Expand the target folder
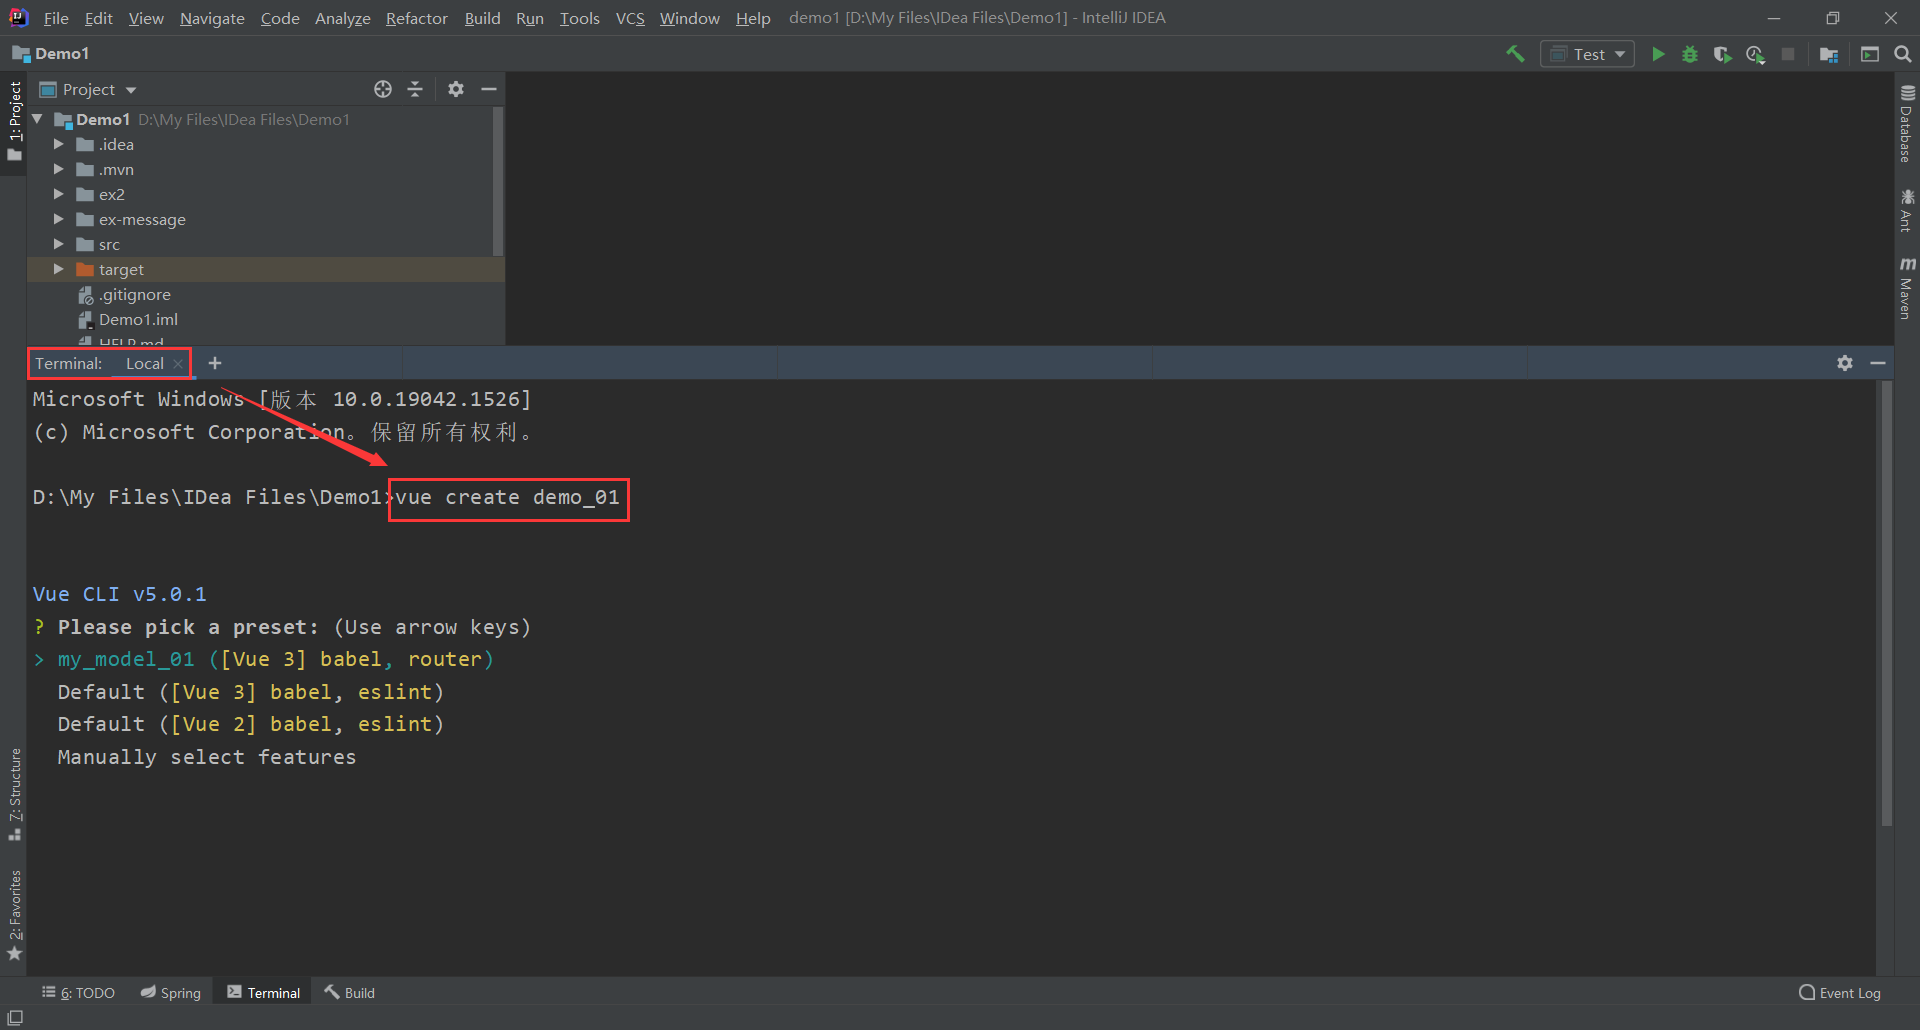 [x=58, y=269]
